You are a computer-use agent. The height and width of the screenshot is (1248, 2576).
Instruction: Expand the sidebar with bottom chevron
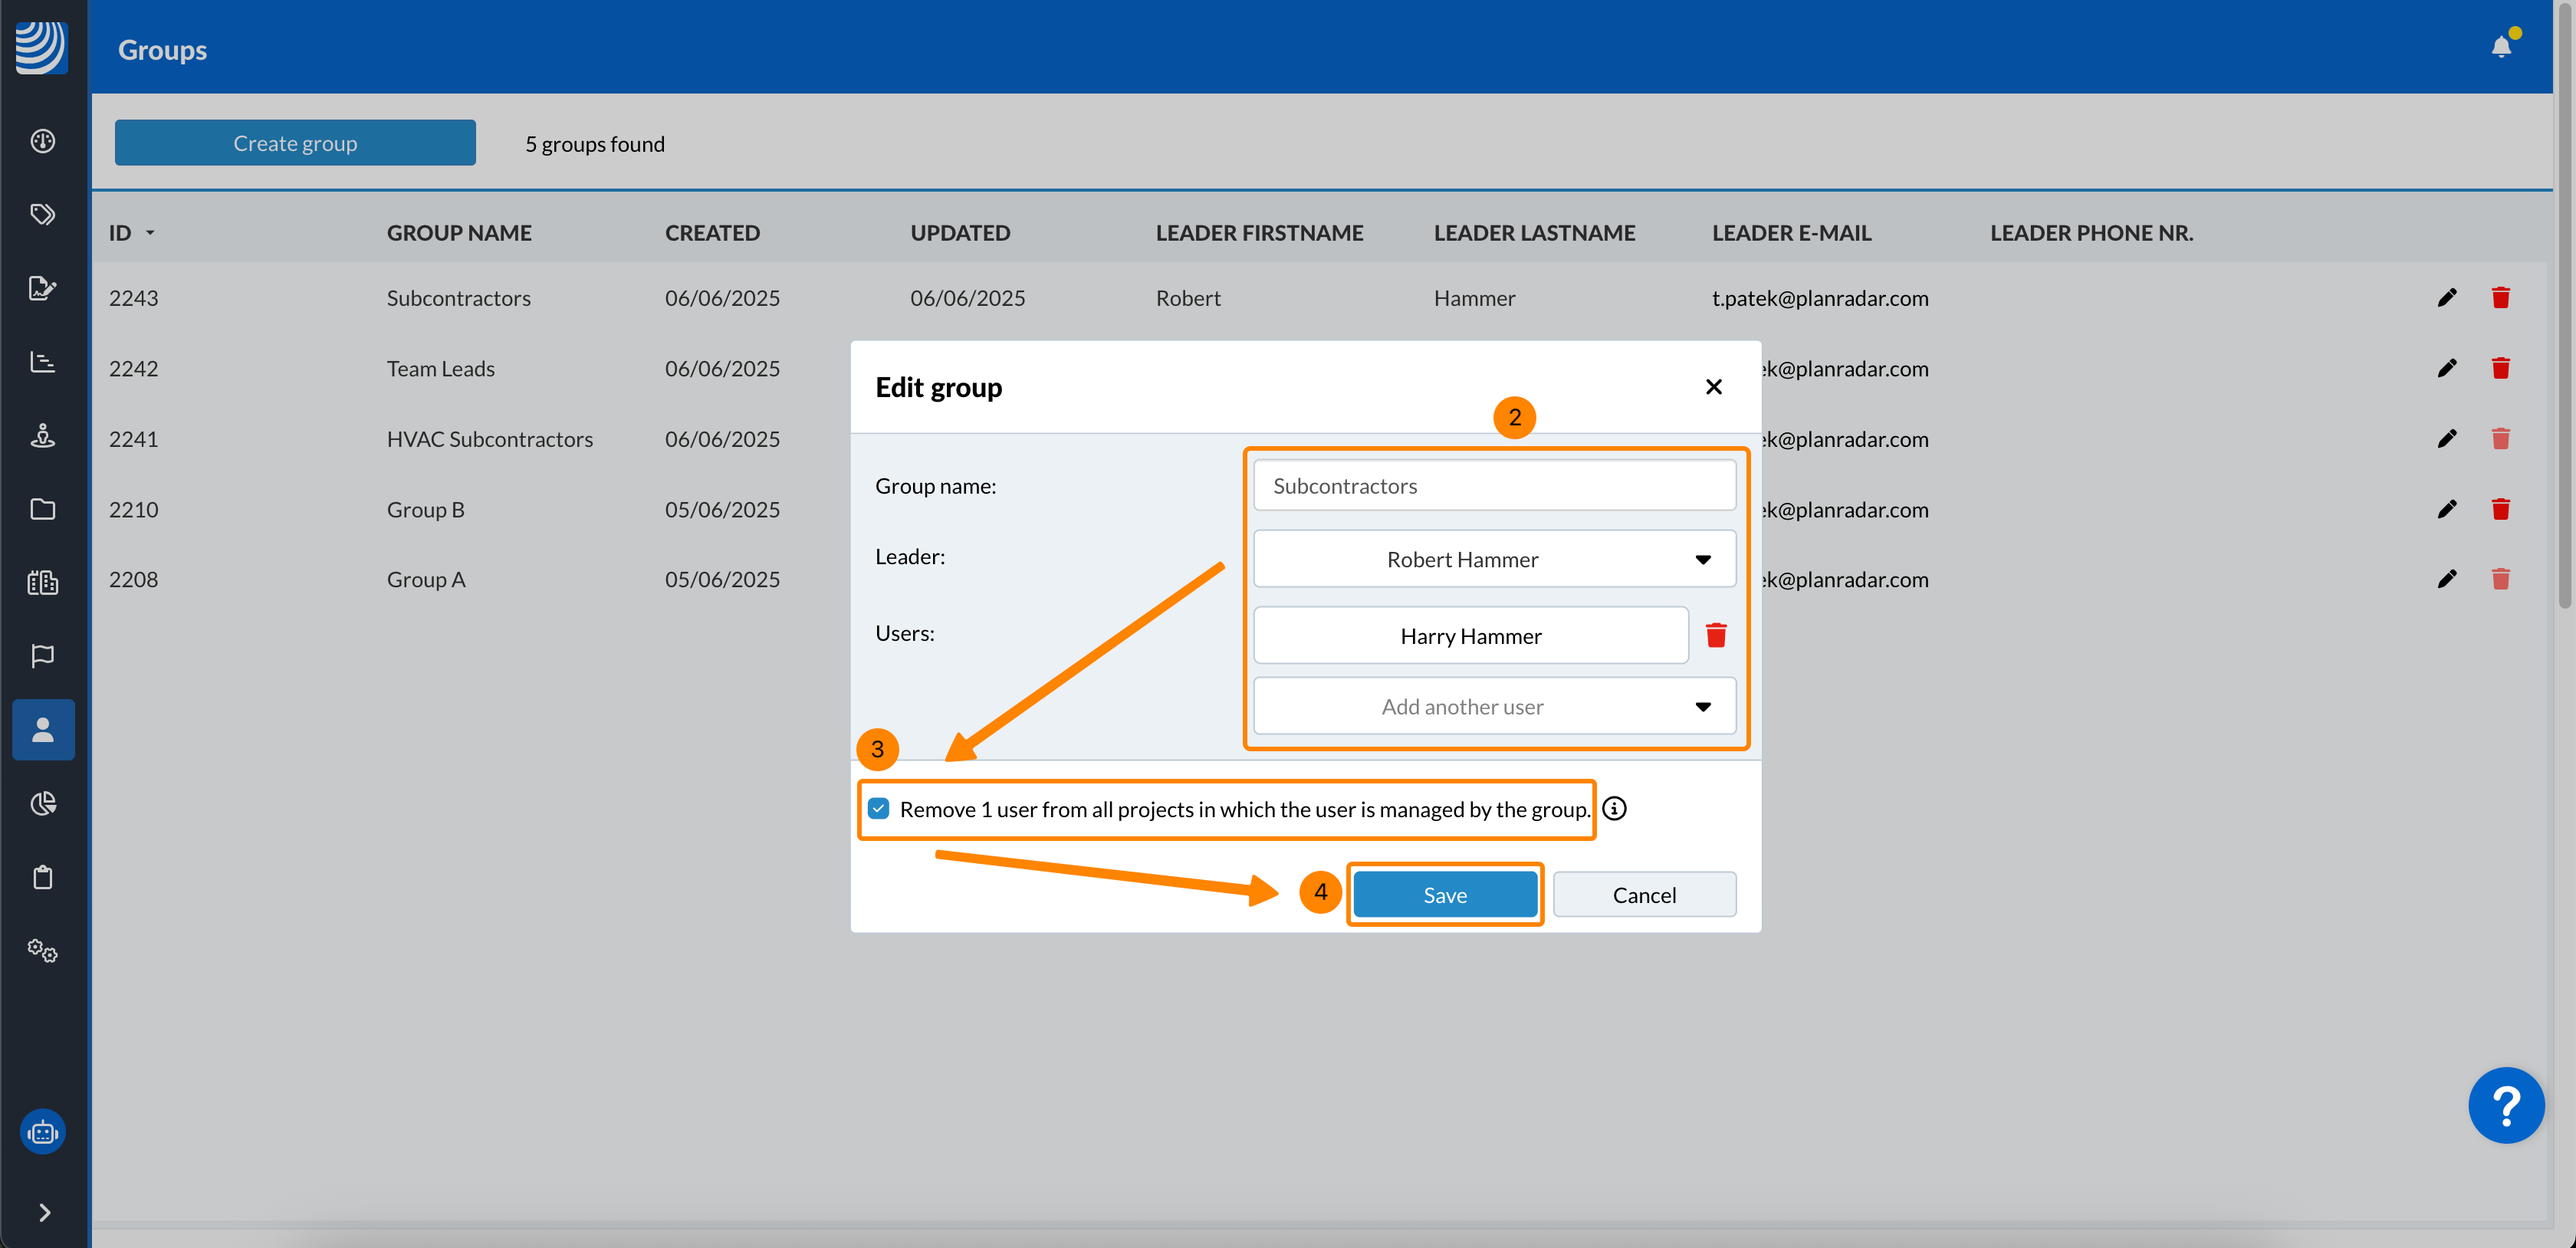click(x=44, y=1212)
